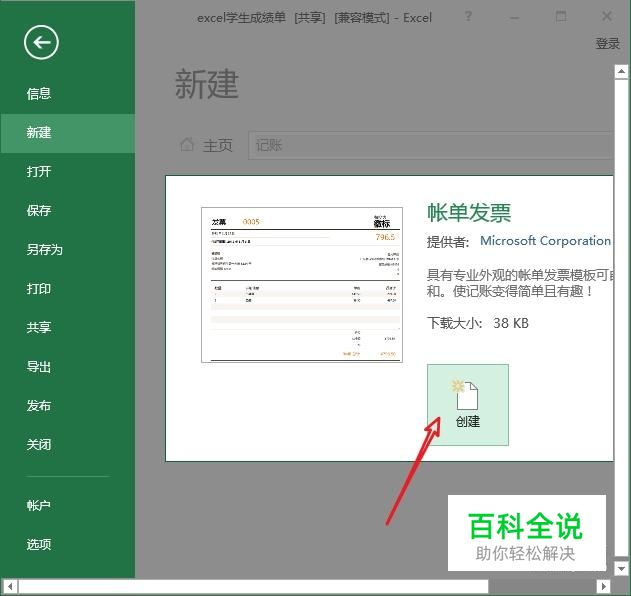This screenshot has height=596, width=631.
Task: Click the 帐单发票 template preview thumbnail
Action: click(302, 285)
